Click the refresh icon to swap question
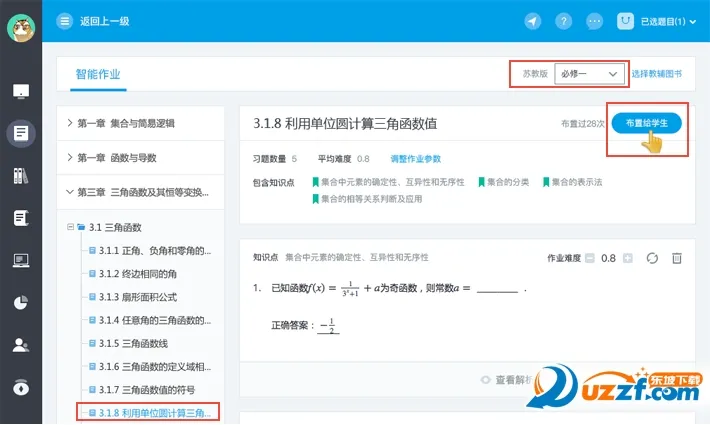Screen dimensions: 710x425 tap(652, 258)
